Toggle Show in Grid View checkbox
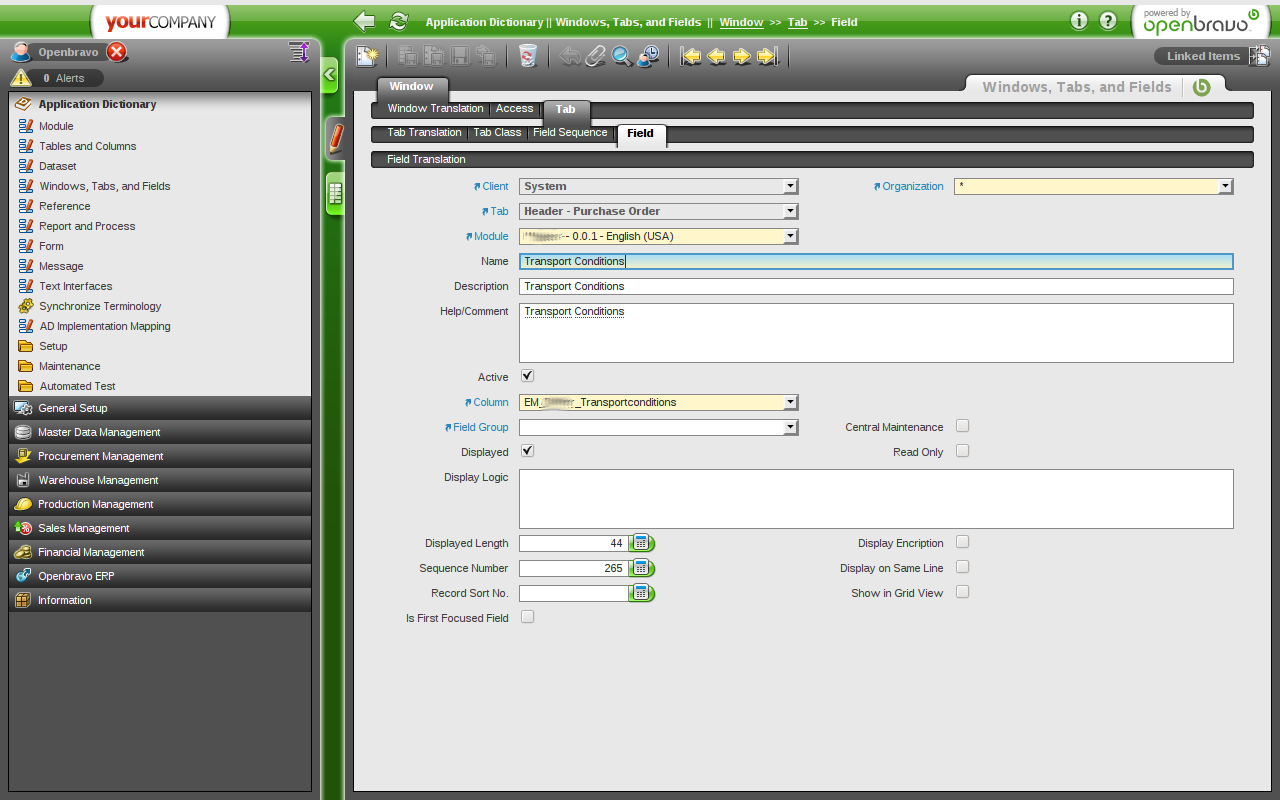This screenshot has height=800, width=1280. 962,592
